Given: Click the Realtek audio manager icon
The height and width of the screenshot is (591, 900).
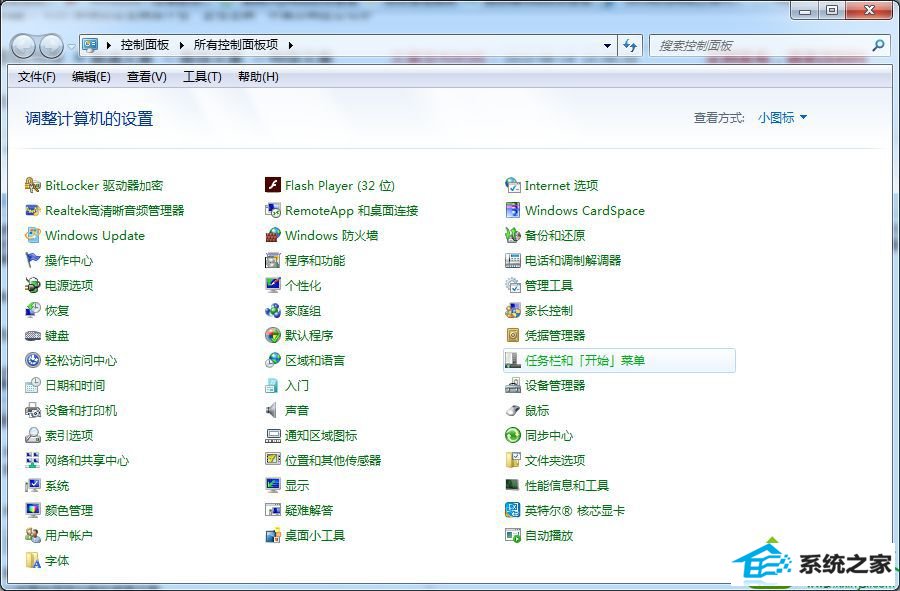Looking at the screenshot, I should [x=33, y=211].
